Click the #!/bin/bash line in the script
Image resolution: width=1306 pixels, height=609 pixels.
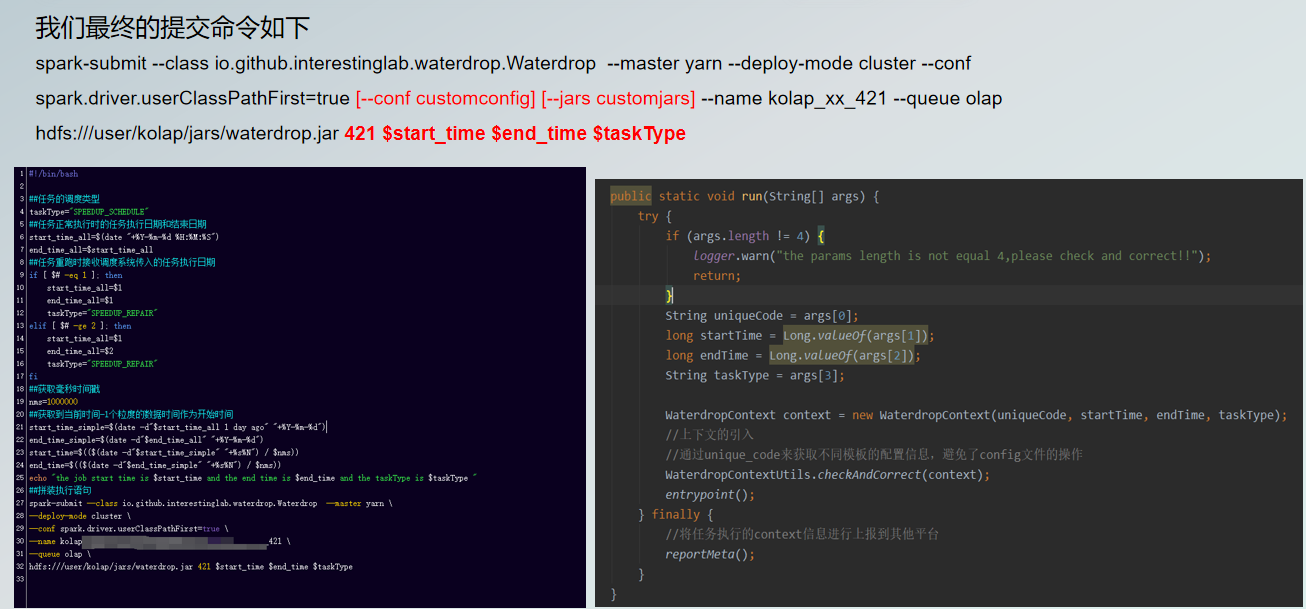(54, 174)
